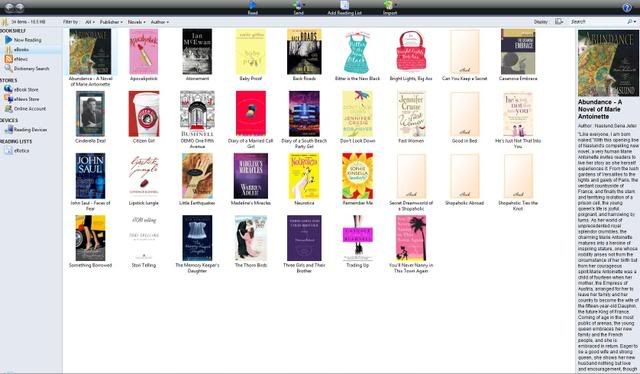Screen dimensions: 640x374
Task: Select Three Girls and Their Brother cover
Action: 304,238
